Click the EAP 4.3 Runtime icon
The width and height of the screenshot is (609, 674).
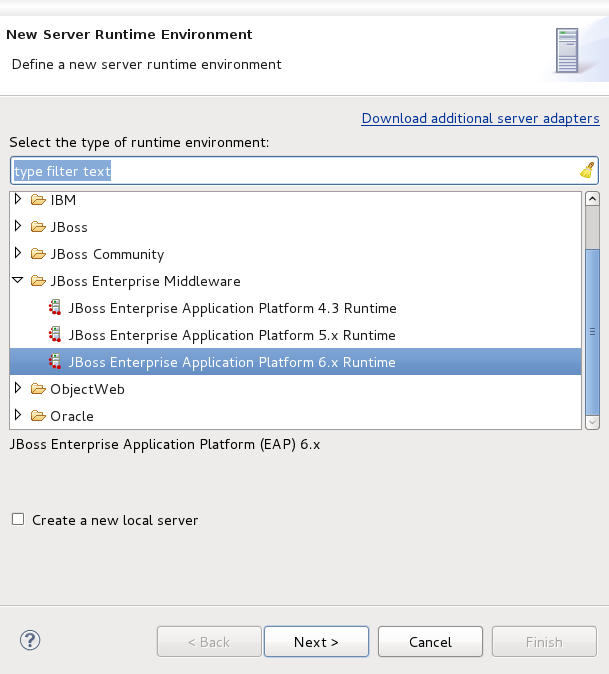tap(56, 308)
